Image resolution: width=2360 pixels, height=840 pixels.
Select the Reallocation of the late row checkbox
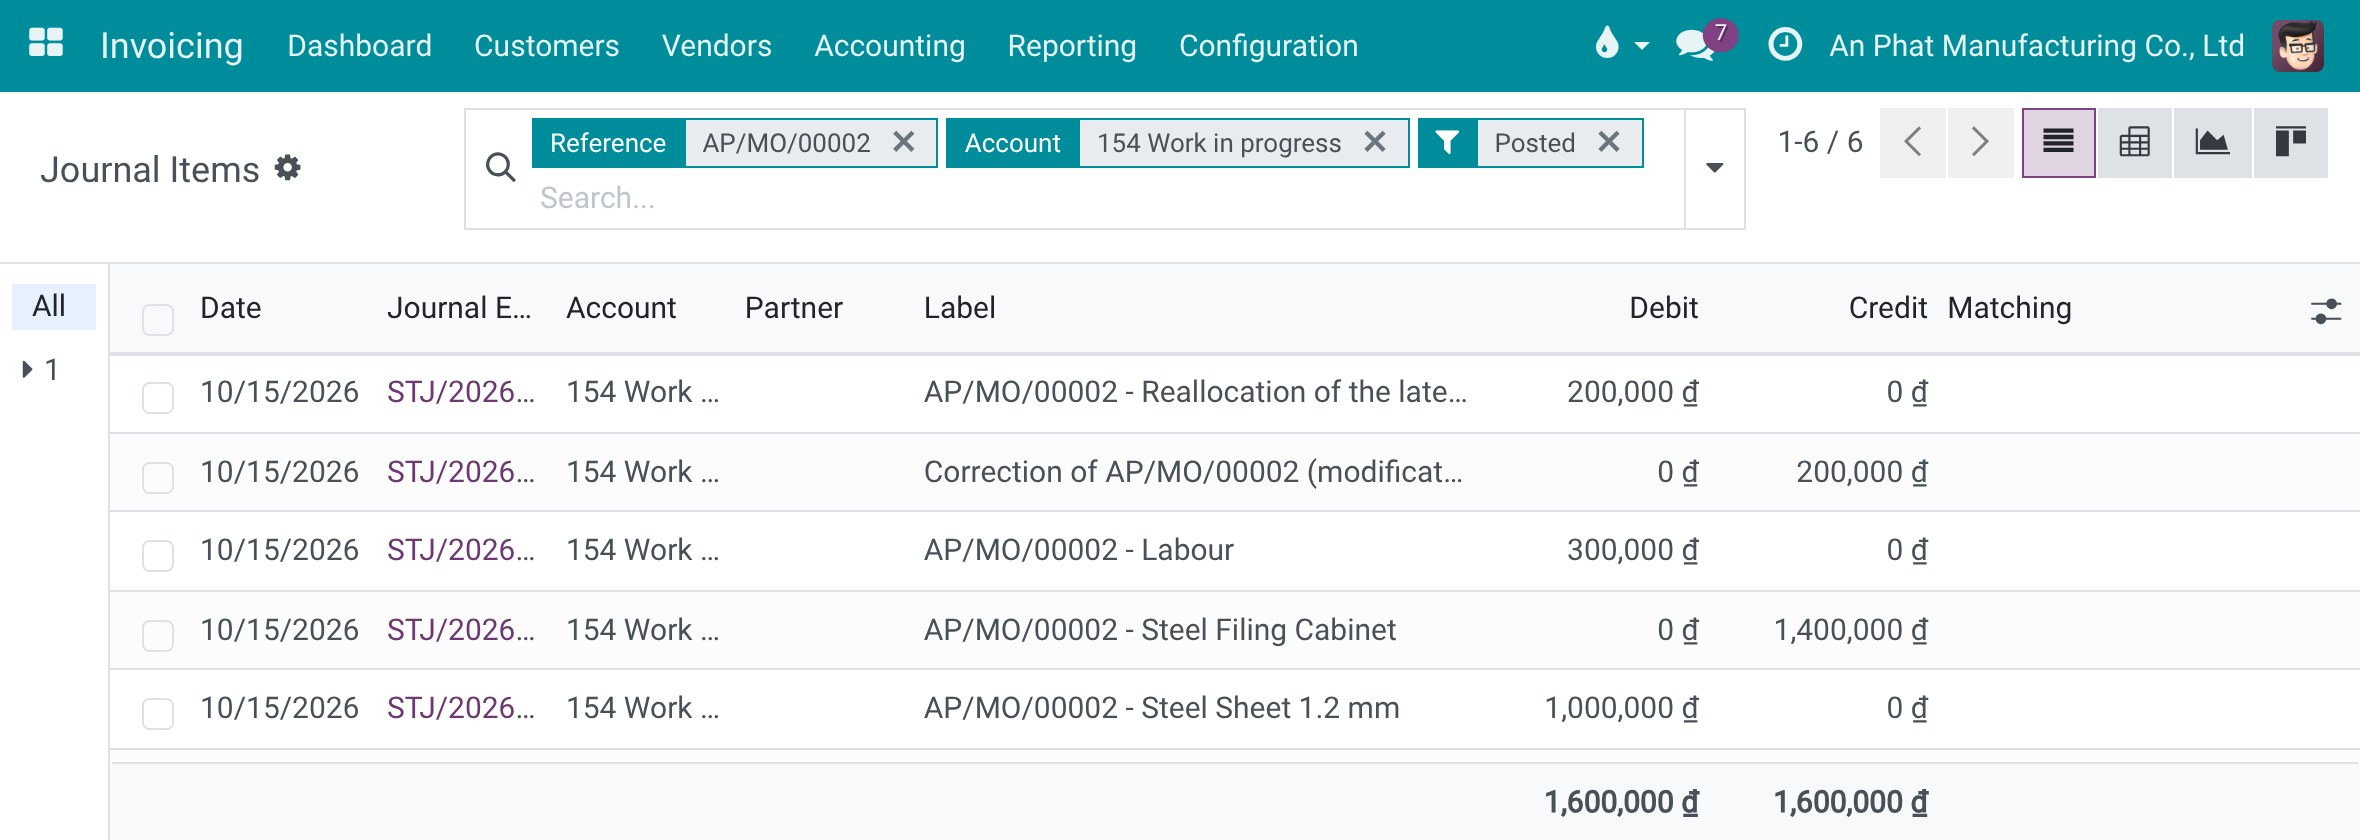[x=158, y=397]
